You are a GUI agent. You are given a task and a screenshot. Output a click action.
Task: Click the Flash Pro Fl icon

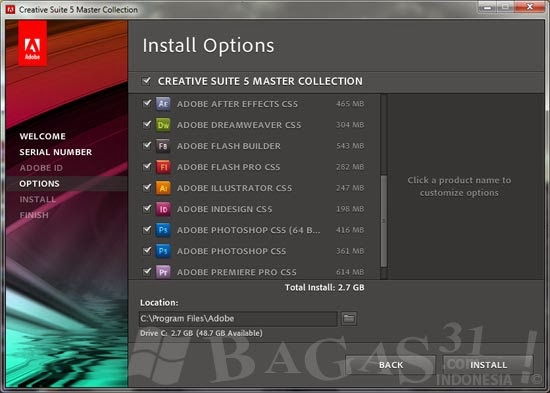[163, 167]
